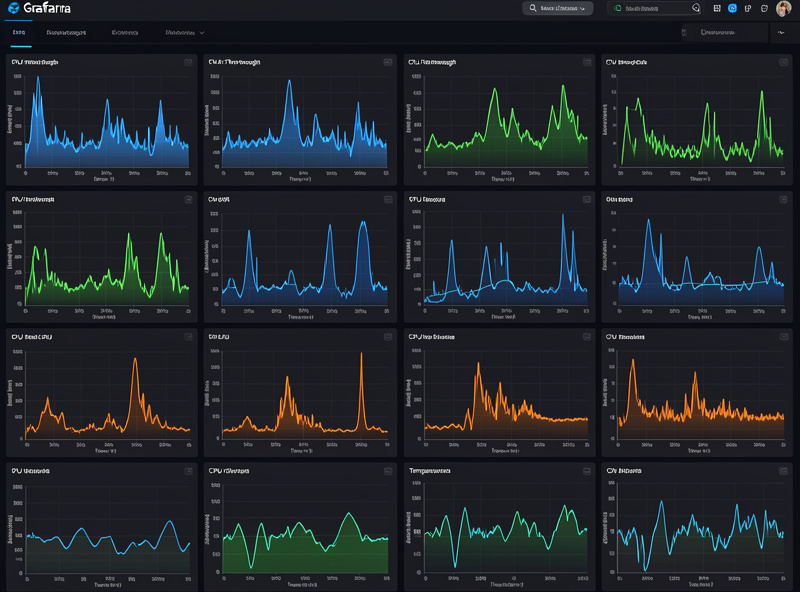
Task: Click the header icon just left of avatar
Action: point(764,8)
